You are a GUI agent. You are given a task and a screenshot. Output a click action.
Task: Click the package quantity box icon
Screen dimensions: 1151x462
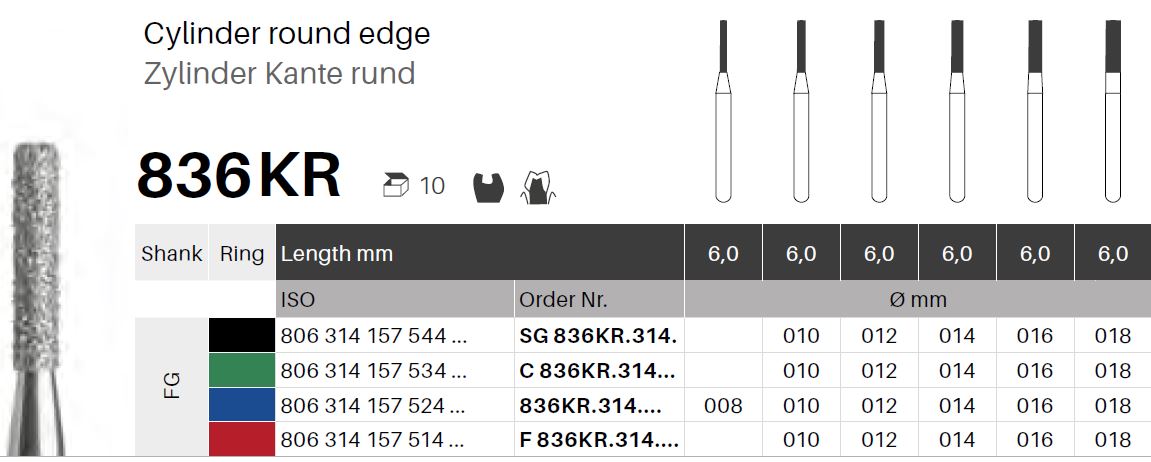point(396,186)
